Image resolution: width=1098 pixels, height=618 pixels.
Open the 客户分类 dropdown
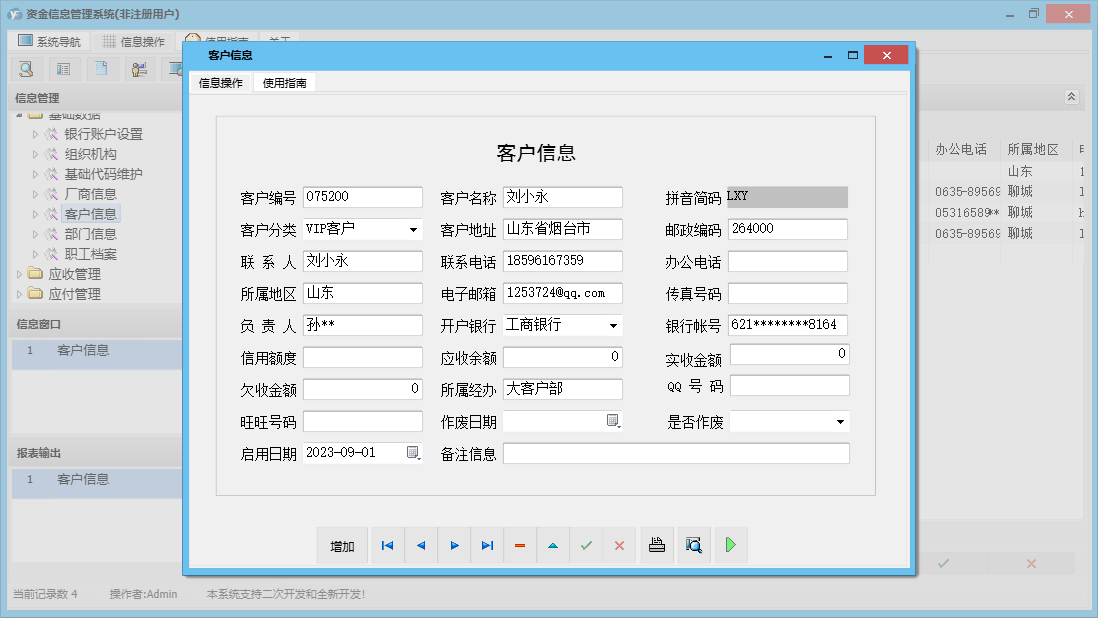[413, 230]
